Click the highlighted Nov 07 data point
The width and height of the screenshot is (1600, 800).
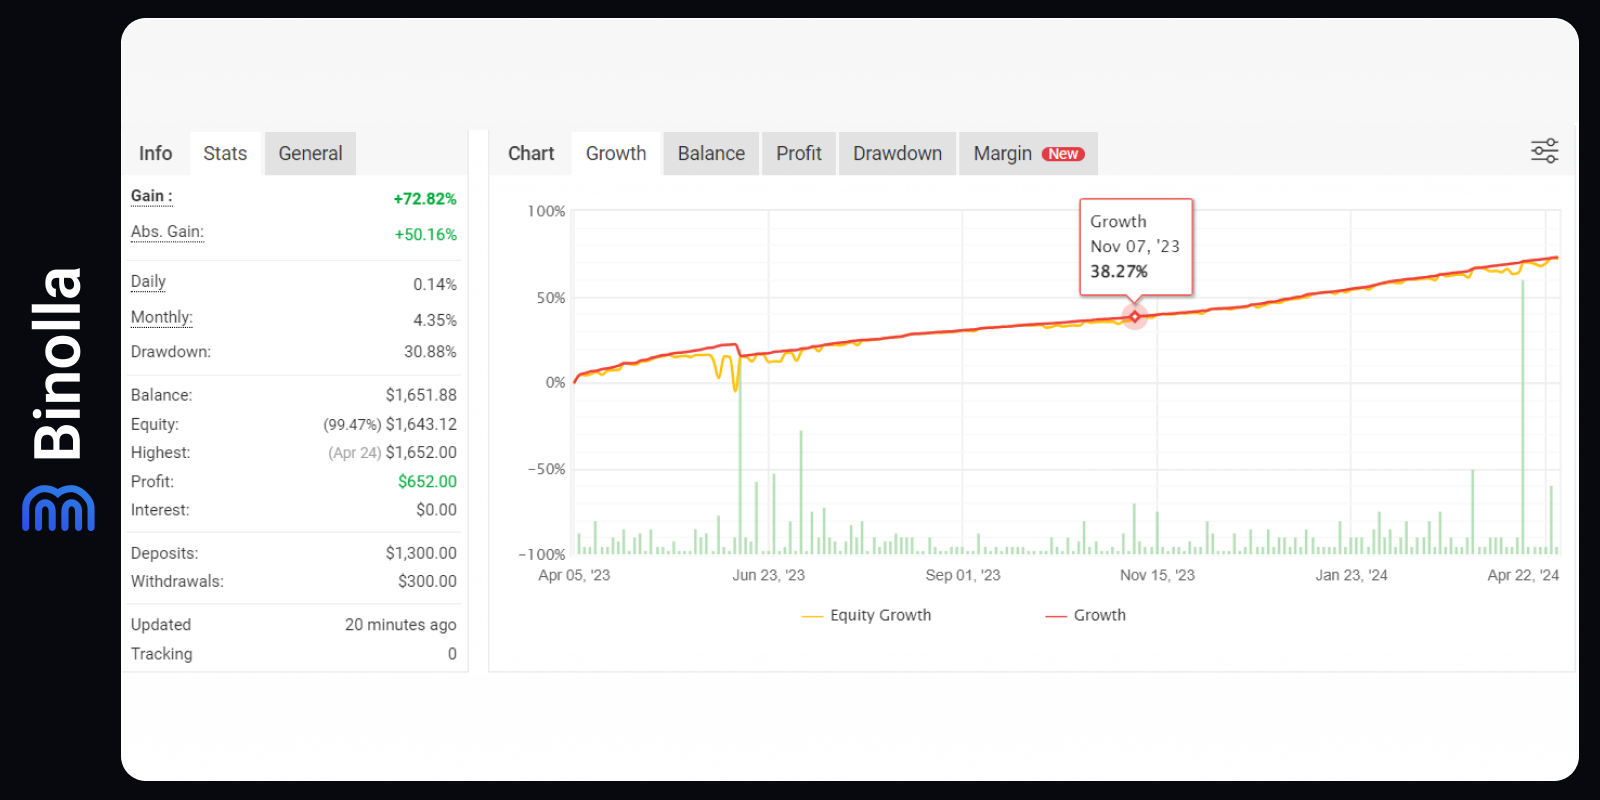(1135, 317)
